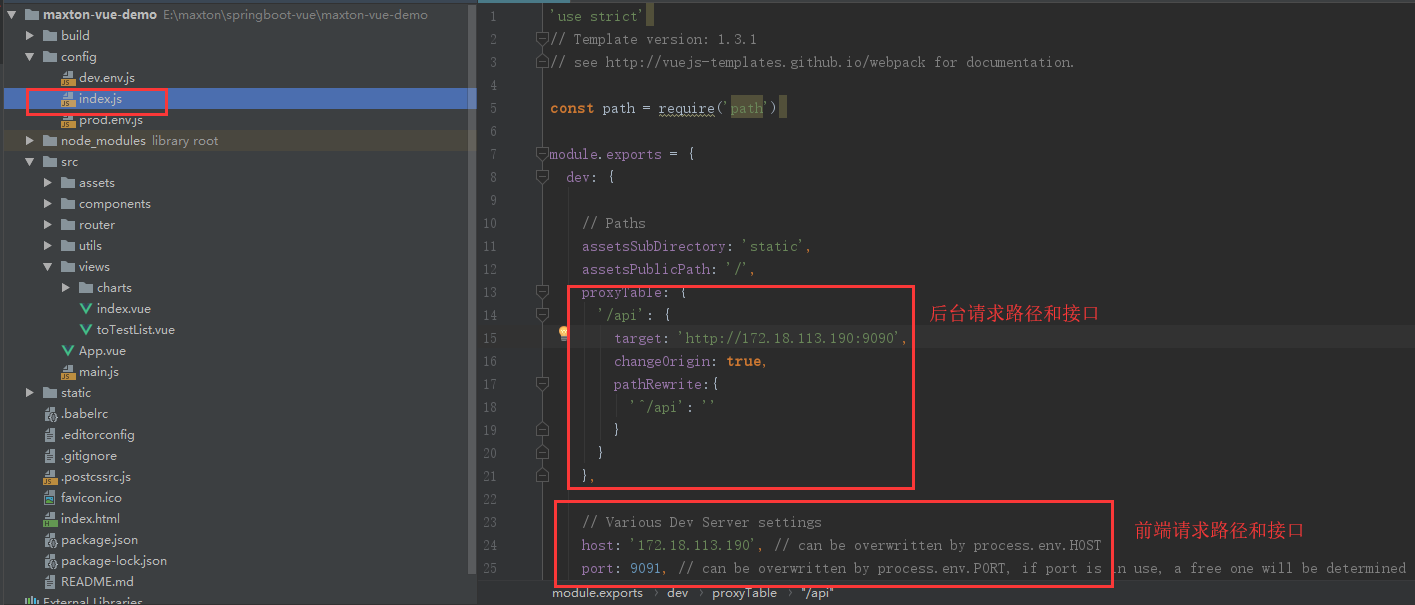Select the build folder icon
The image size is (1415, 605).
tap(49, 36)
